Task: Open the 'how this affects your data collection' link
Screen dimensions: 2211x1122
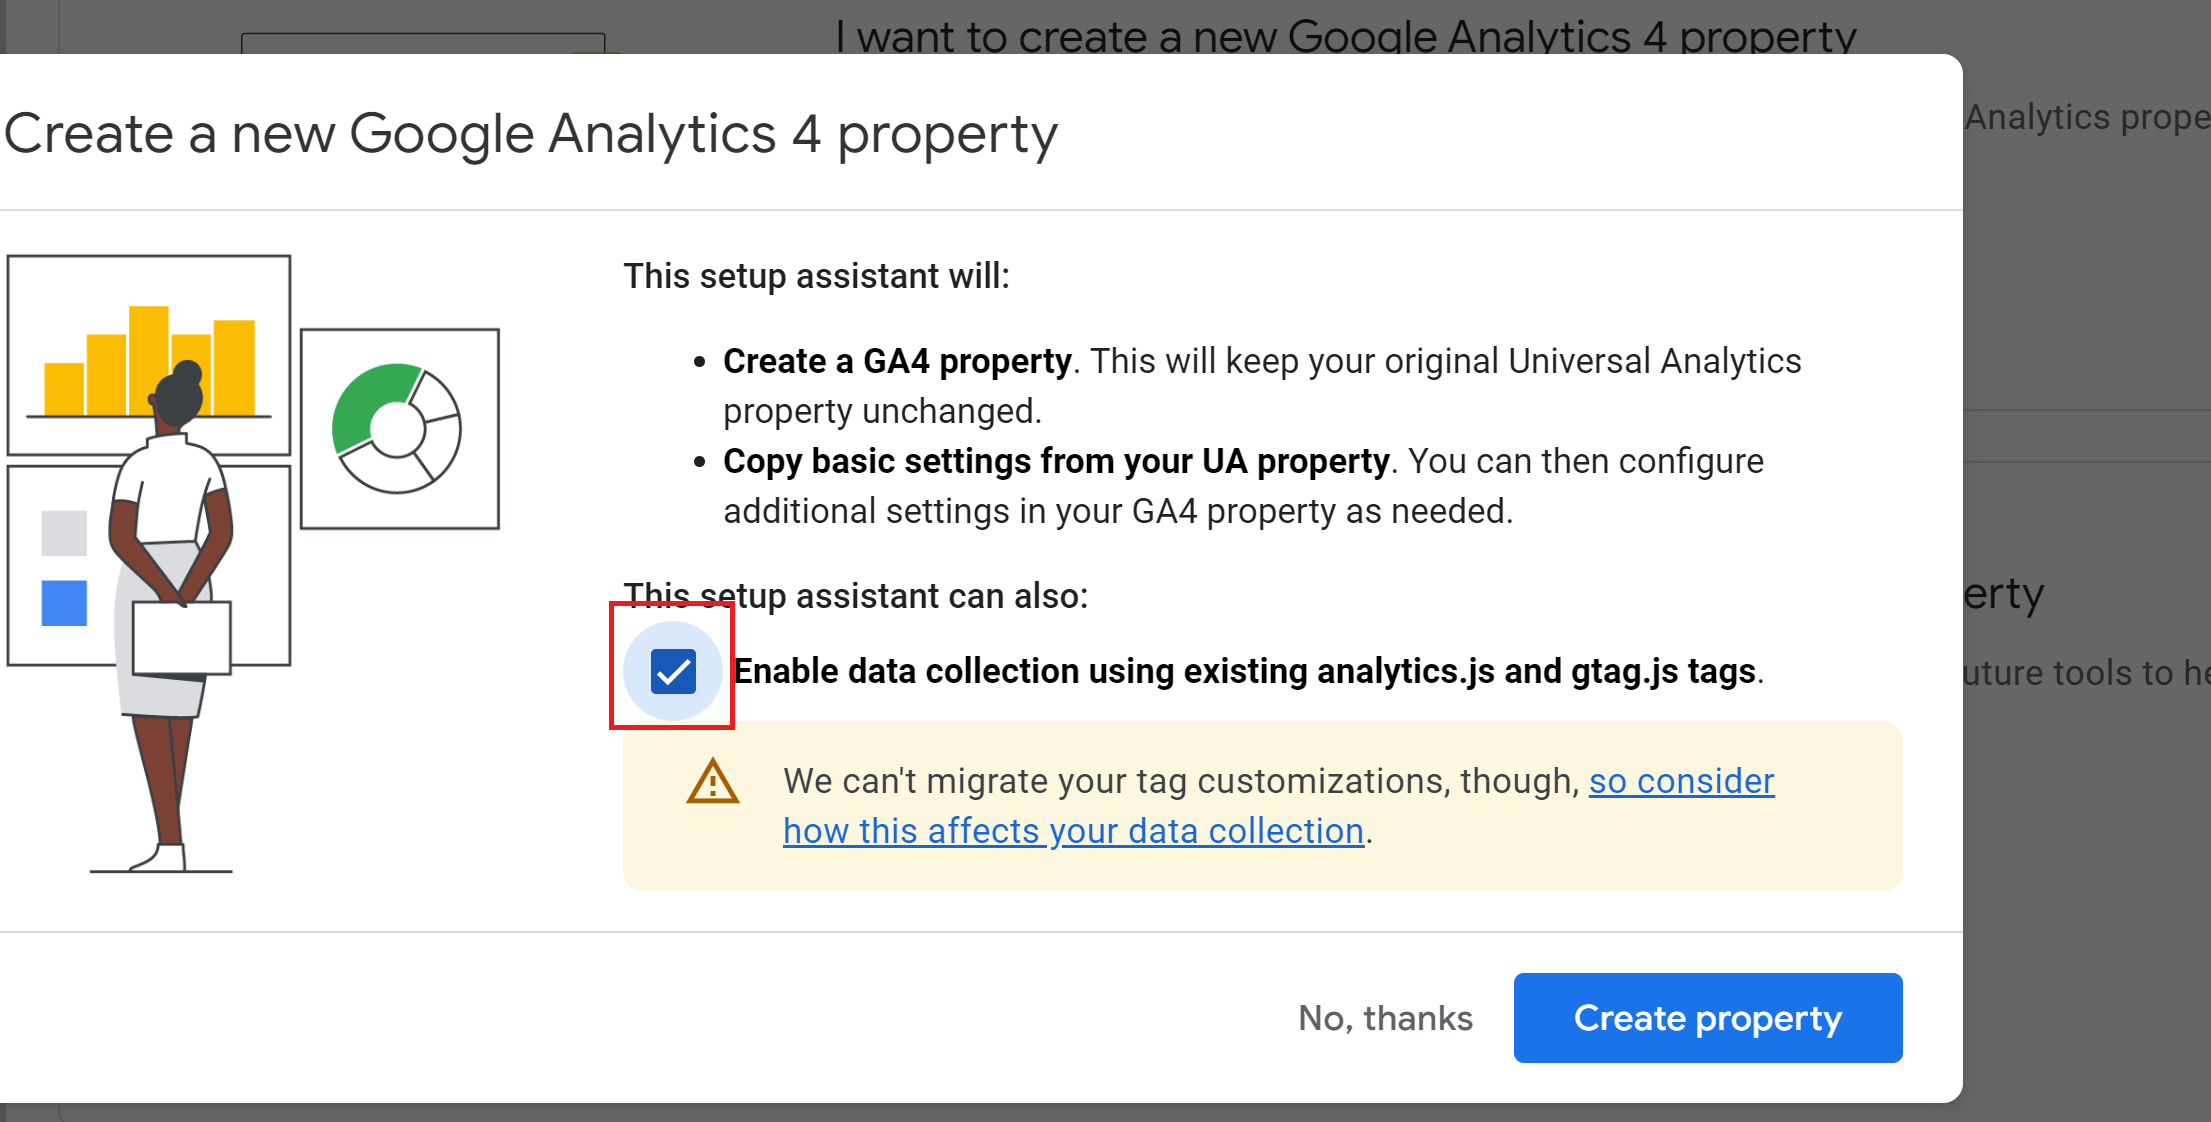Action: coord(1073,831)
